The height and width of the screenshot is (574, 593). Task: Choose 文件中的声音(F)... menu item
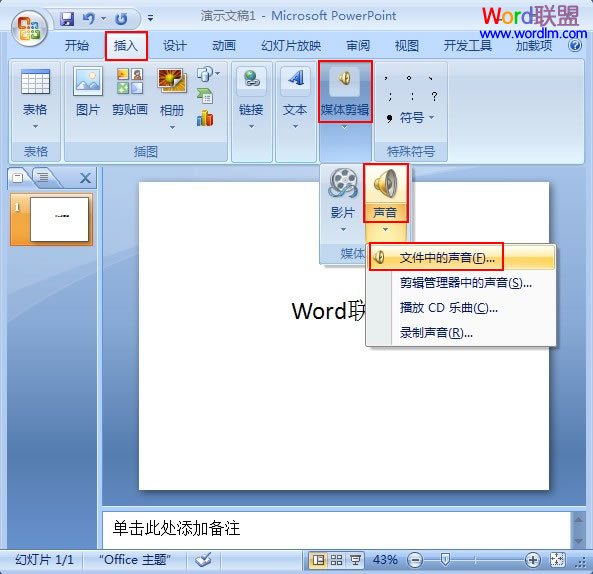[461, 258]
